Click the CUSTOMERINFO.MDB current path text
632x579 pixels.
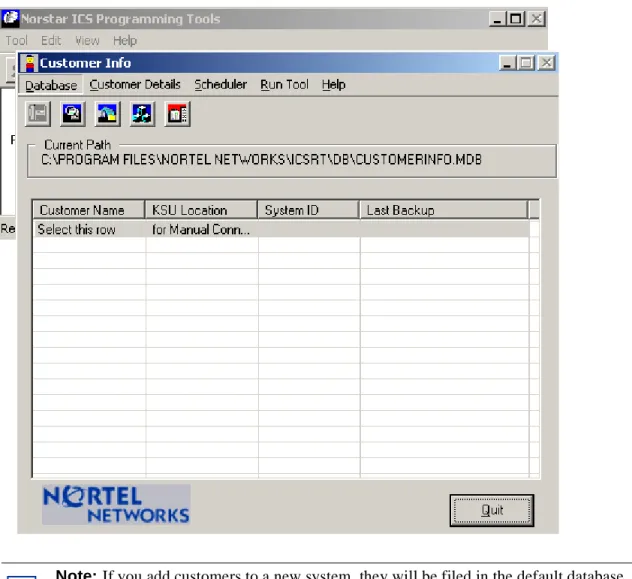(x=261, y=160)
